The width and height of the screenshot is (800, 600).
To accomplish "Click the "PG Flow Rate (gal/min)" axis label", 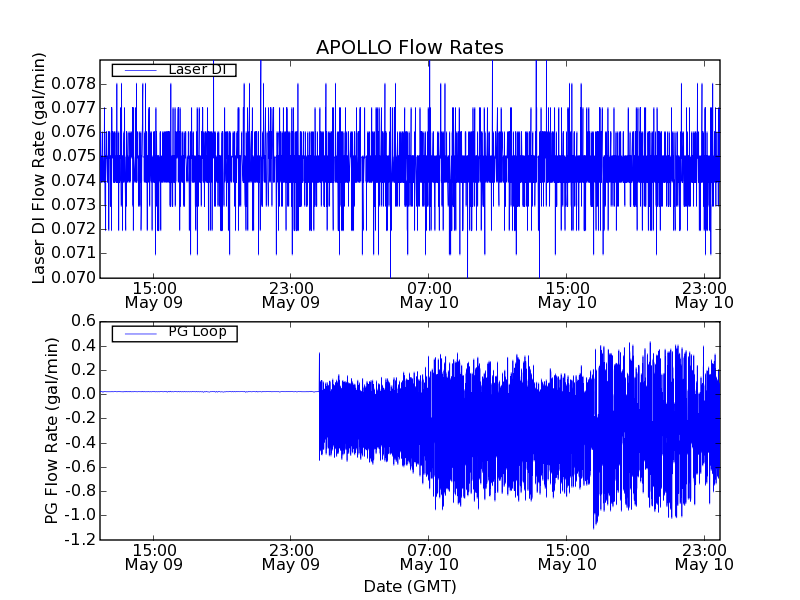I will tap(51, 430).
